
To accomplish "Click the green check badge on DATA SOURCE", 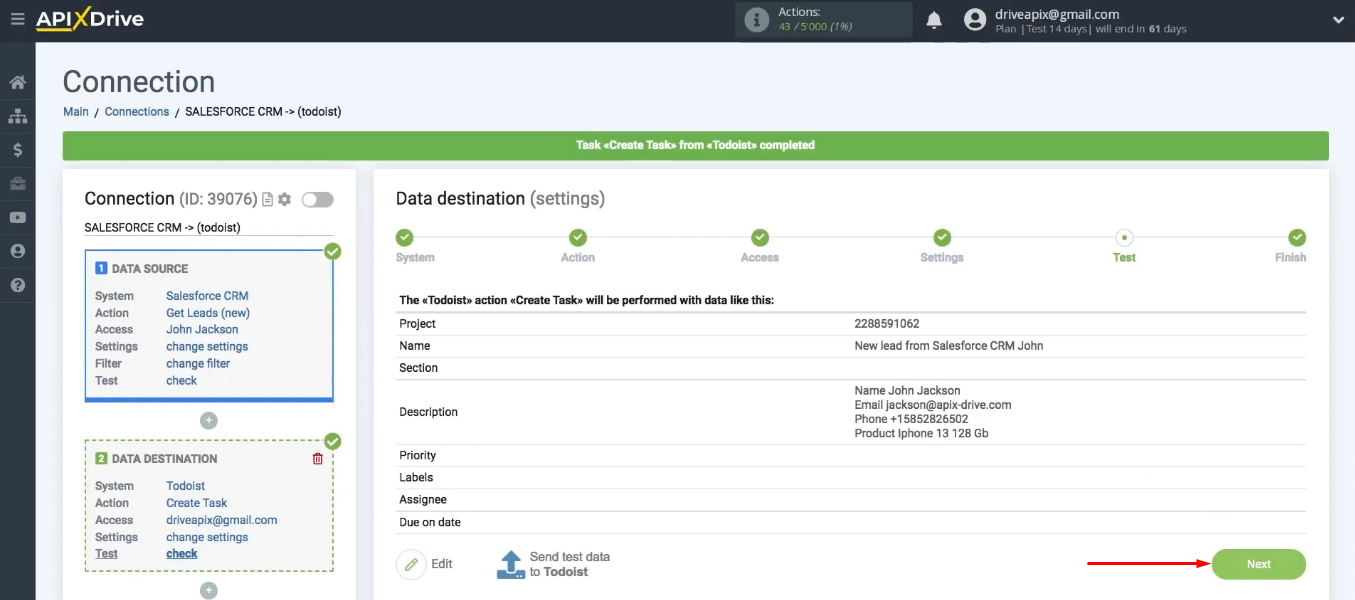I will [x=332, y=252].
